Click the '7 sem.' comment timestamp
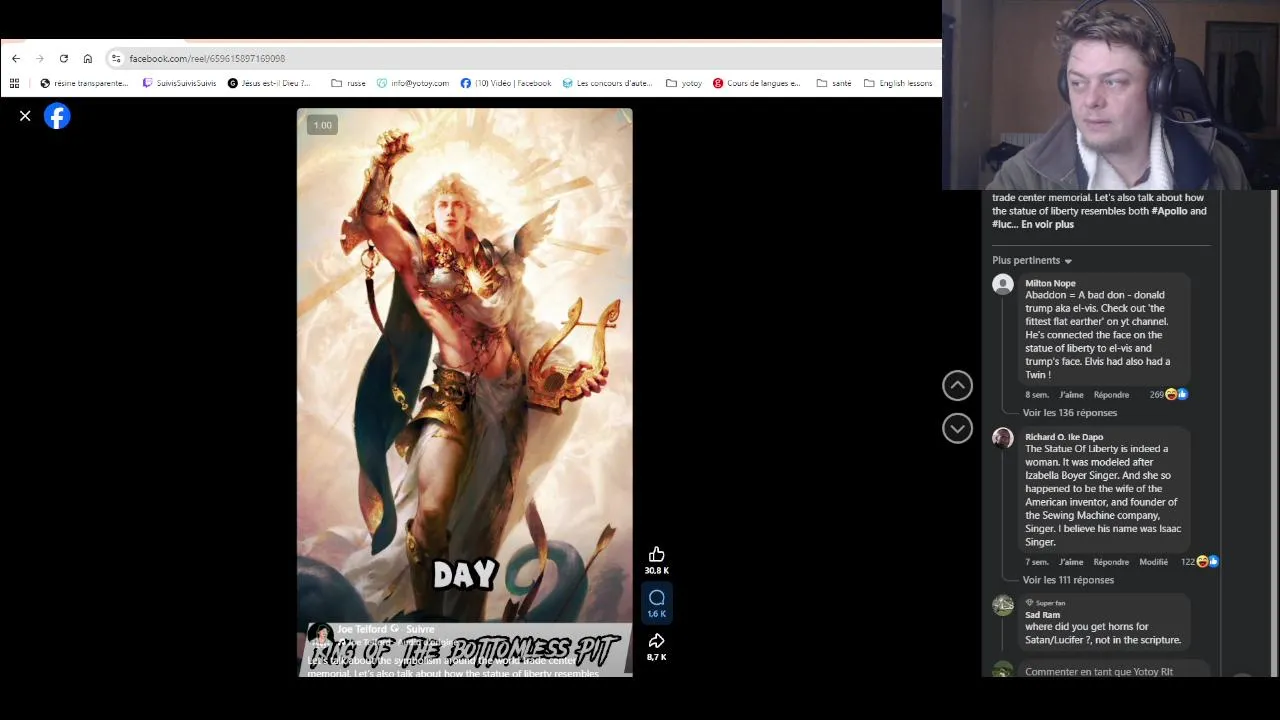Viewport: 1280px width, 720px height. point(1036,562)
